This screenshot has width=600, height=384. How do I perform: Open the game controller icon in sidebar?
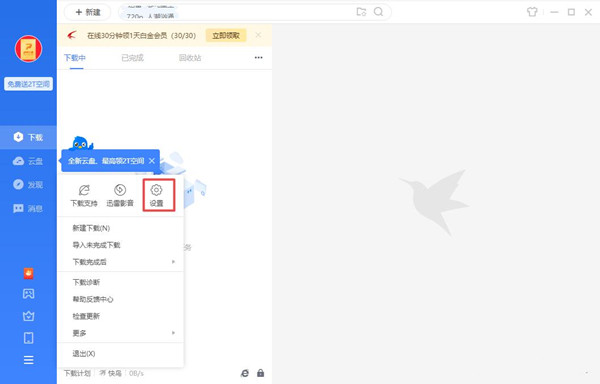click(x=28, y=294)
